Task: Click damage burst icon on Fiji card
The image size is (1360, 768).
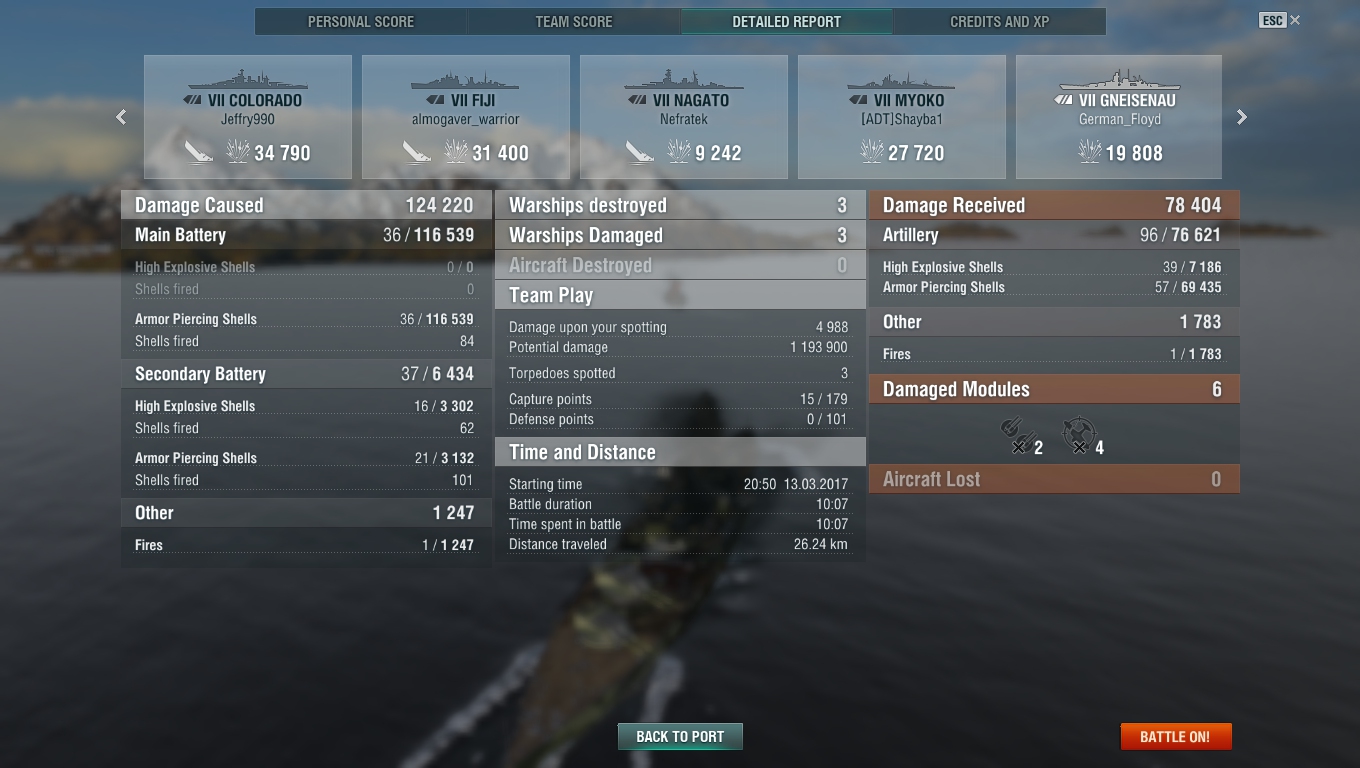Action: coord(457,152)
